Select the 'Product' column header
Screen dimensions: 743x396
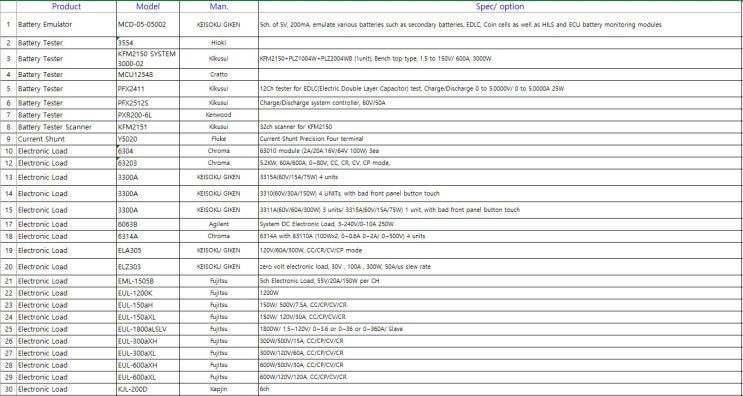click(66, 7)
